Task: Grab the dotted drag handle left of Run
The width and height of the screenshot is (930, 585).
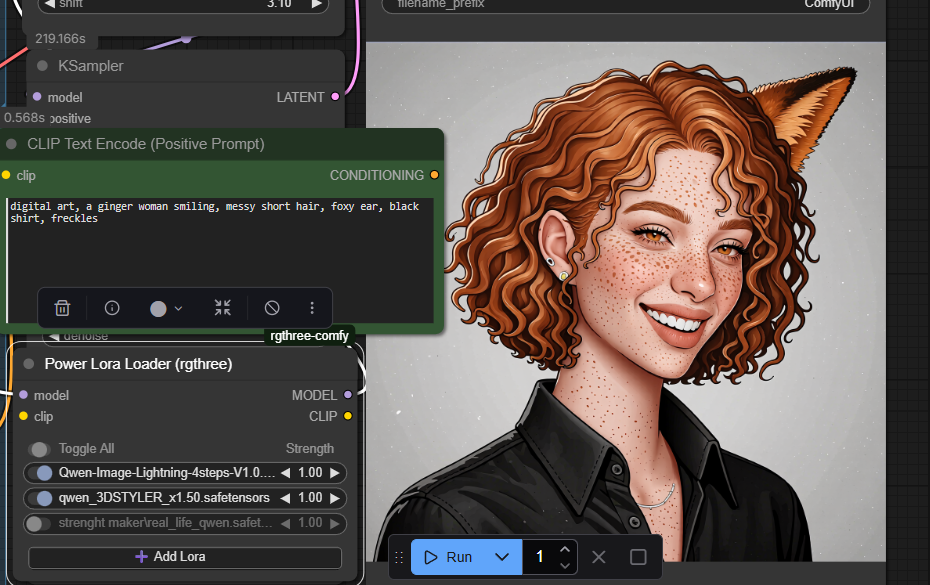Action: tap(399, 557)
